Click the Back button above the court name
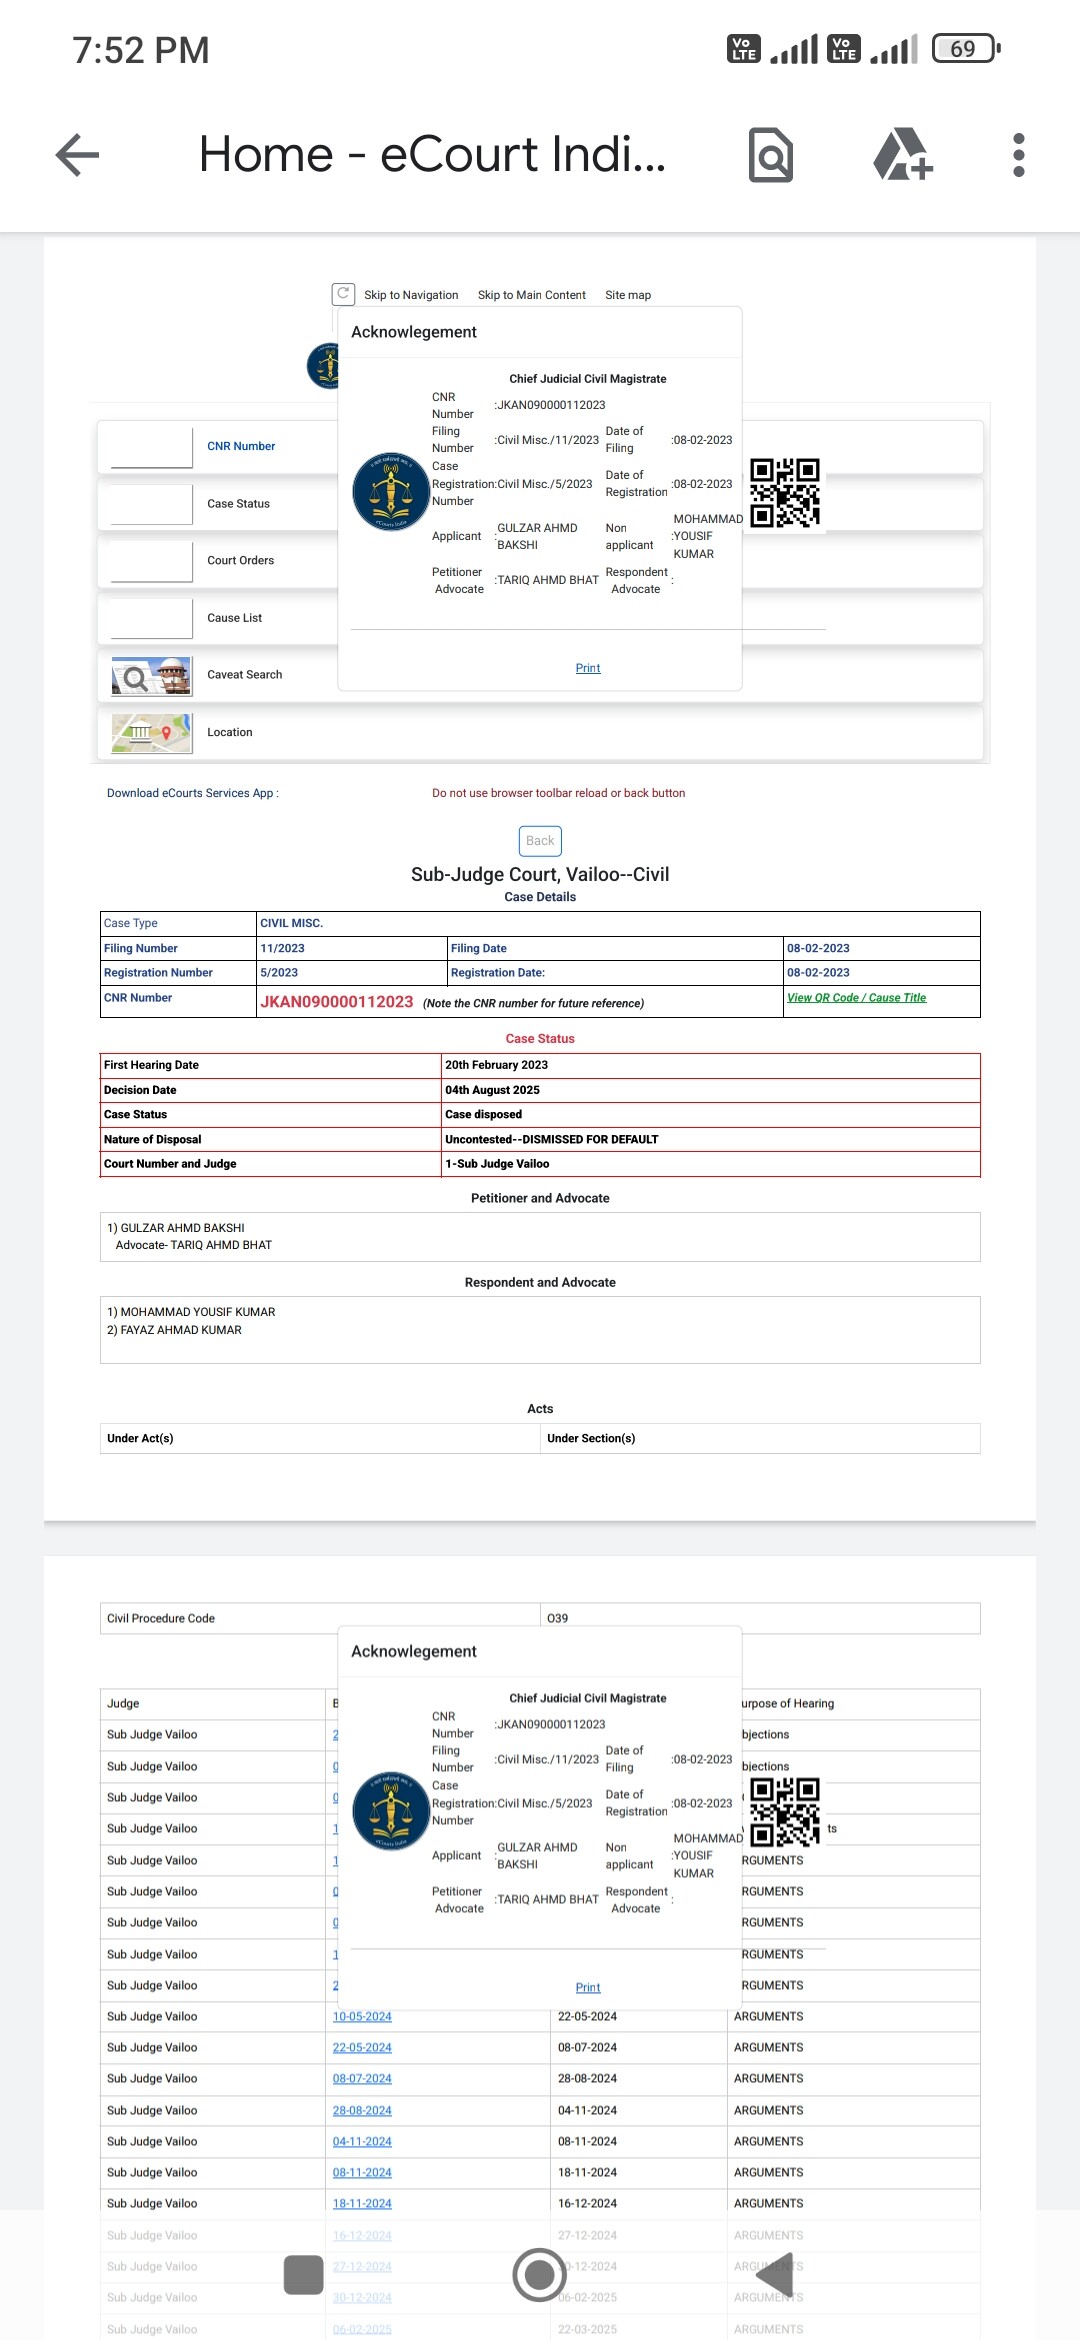Viewport: 1080px width, 2340px height. pyautogui.click(x=540, y=841)
